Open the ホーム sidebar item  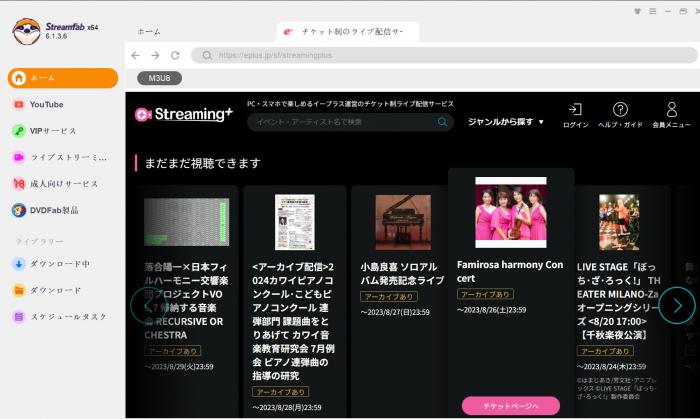pyautogui.click(x=63, y=78)
